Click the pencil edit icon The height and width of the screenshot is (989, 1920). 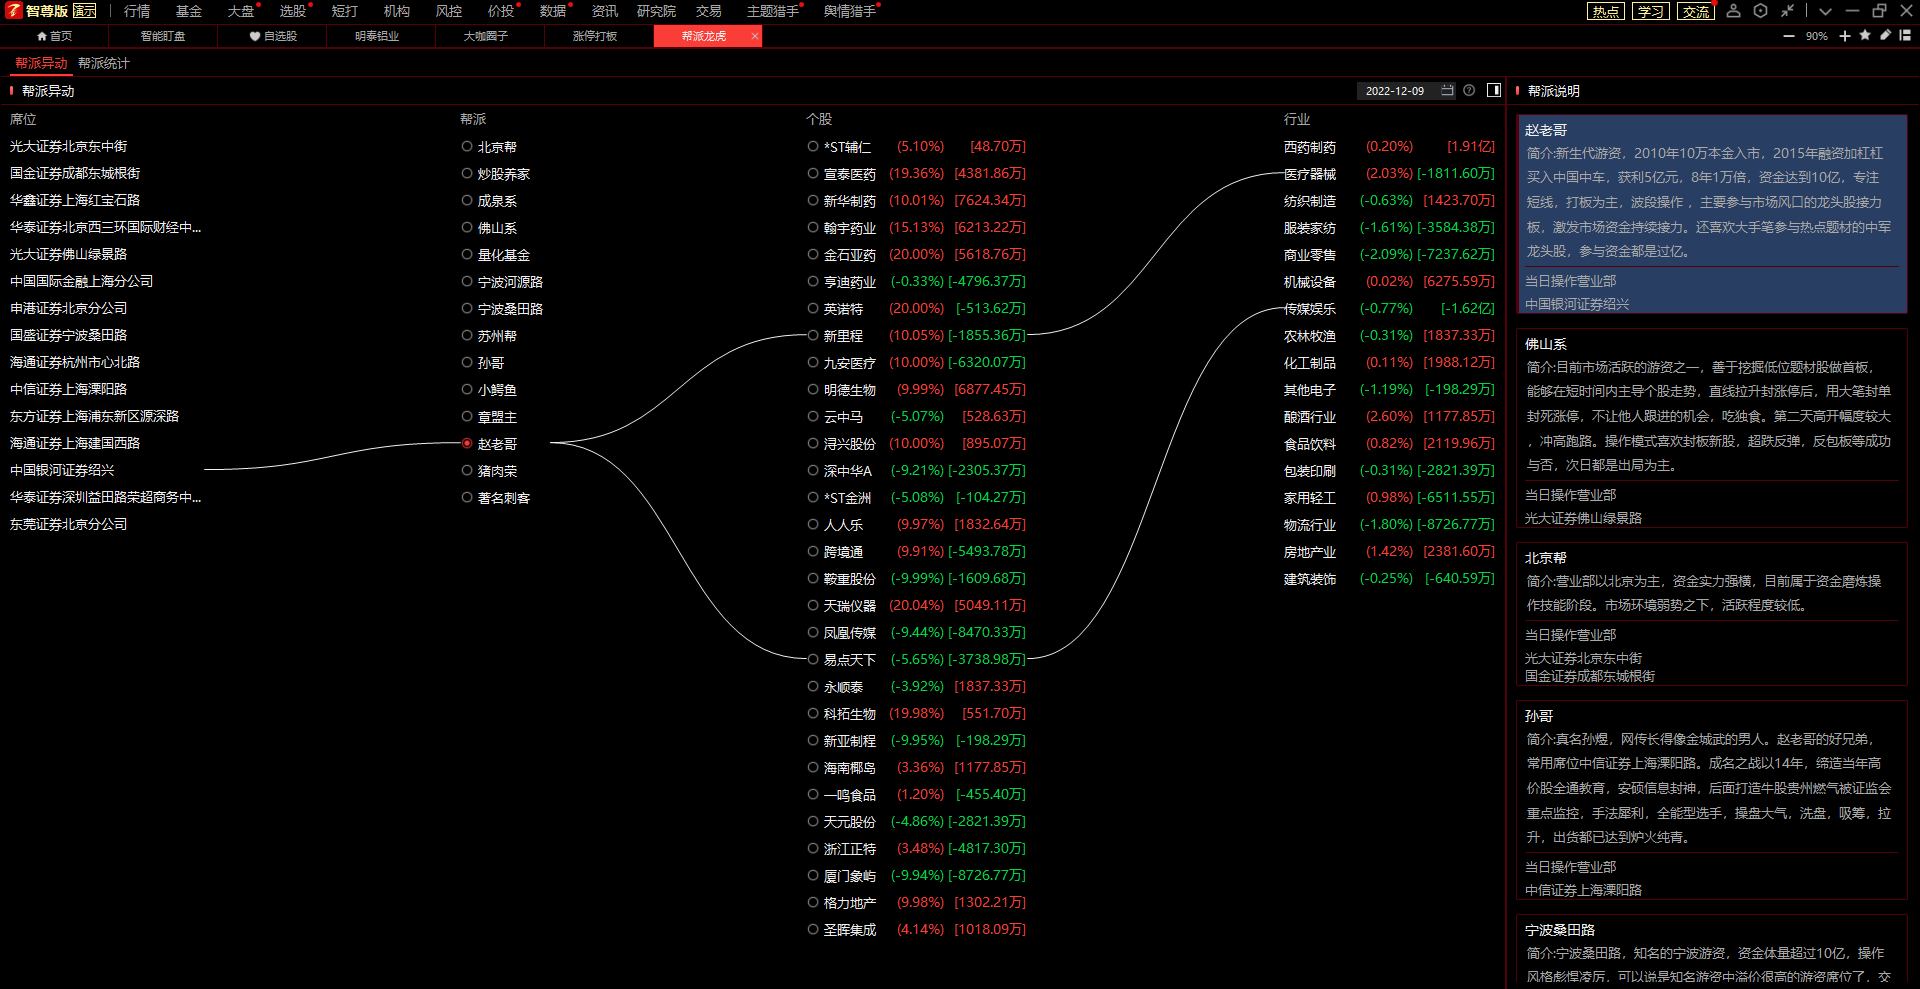[x=1885, y=36]
